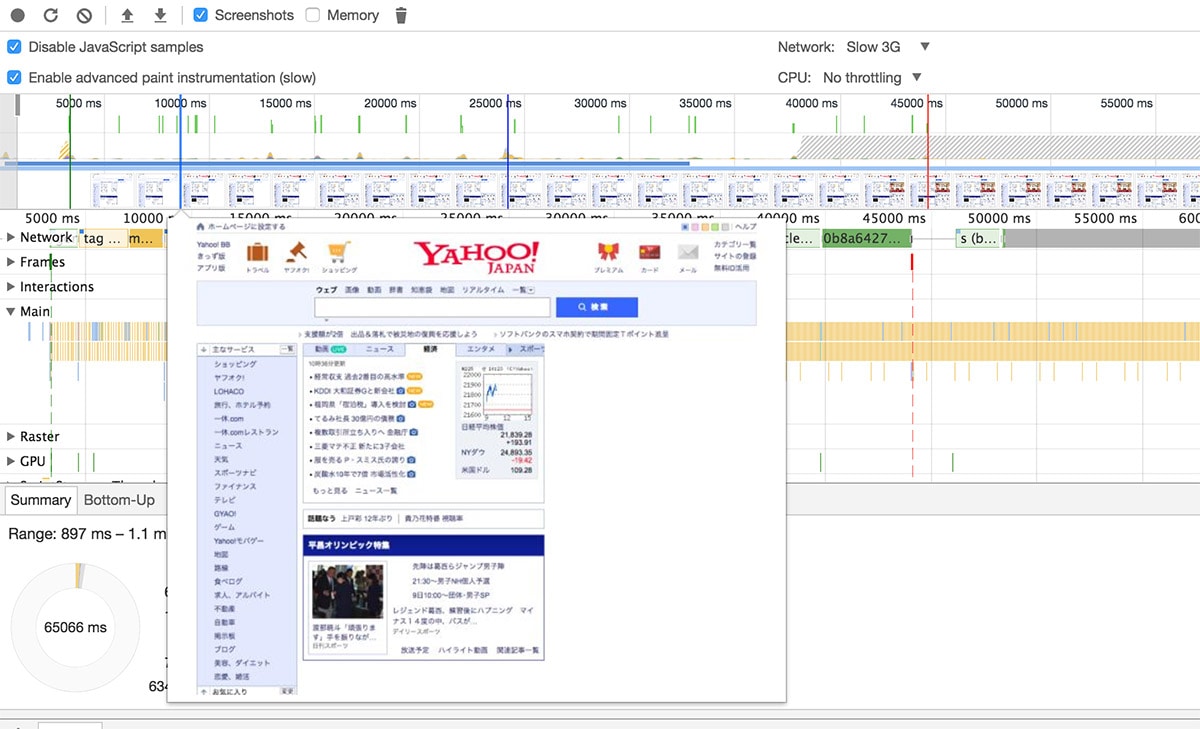
Task: Click the Yahoo! Japan logo in preview
Action: click(476, 257)
